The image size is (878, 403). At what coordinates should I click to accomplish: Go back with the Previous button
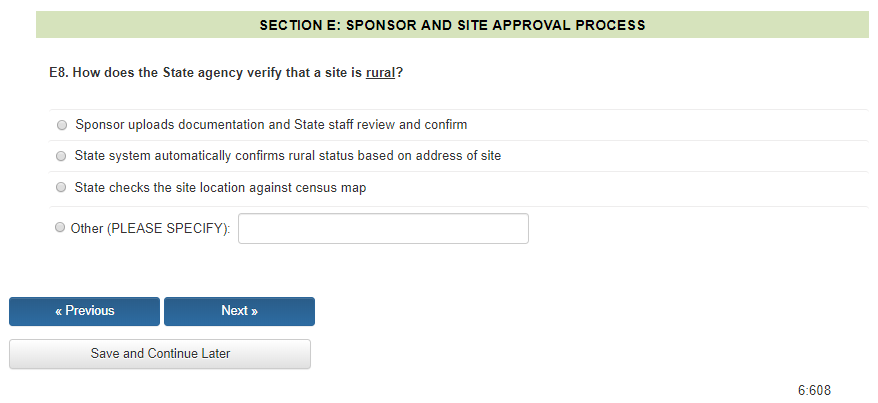point(84,311)
